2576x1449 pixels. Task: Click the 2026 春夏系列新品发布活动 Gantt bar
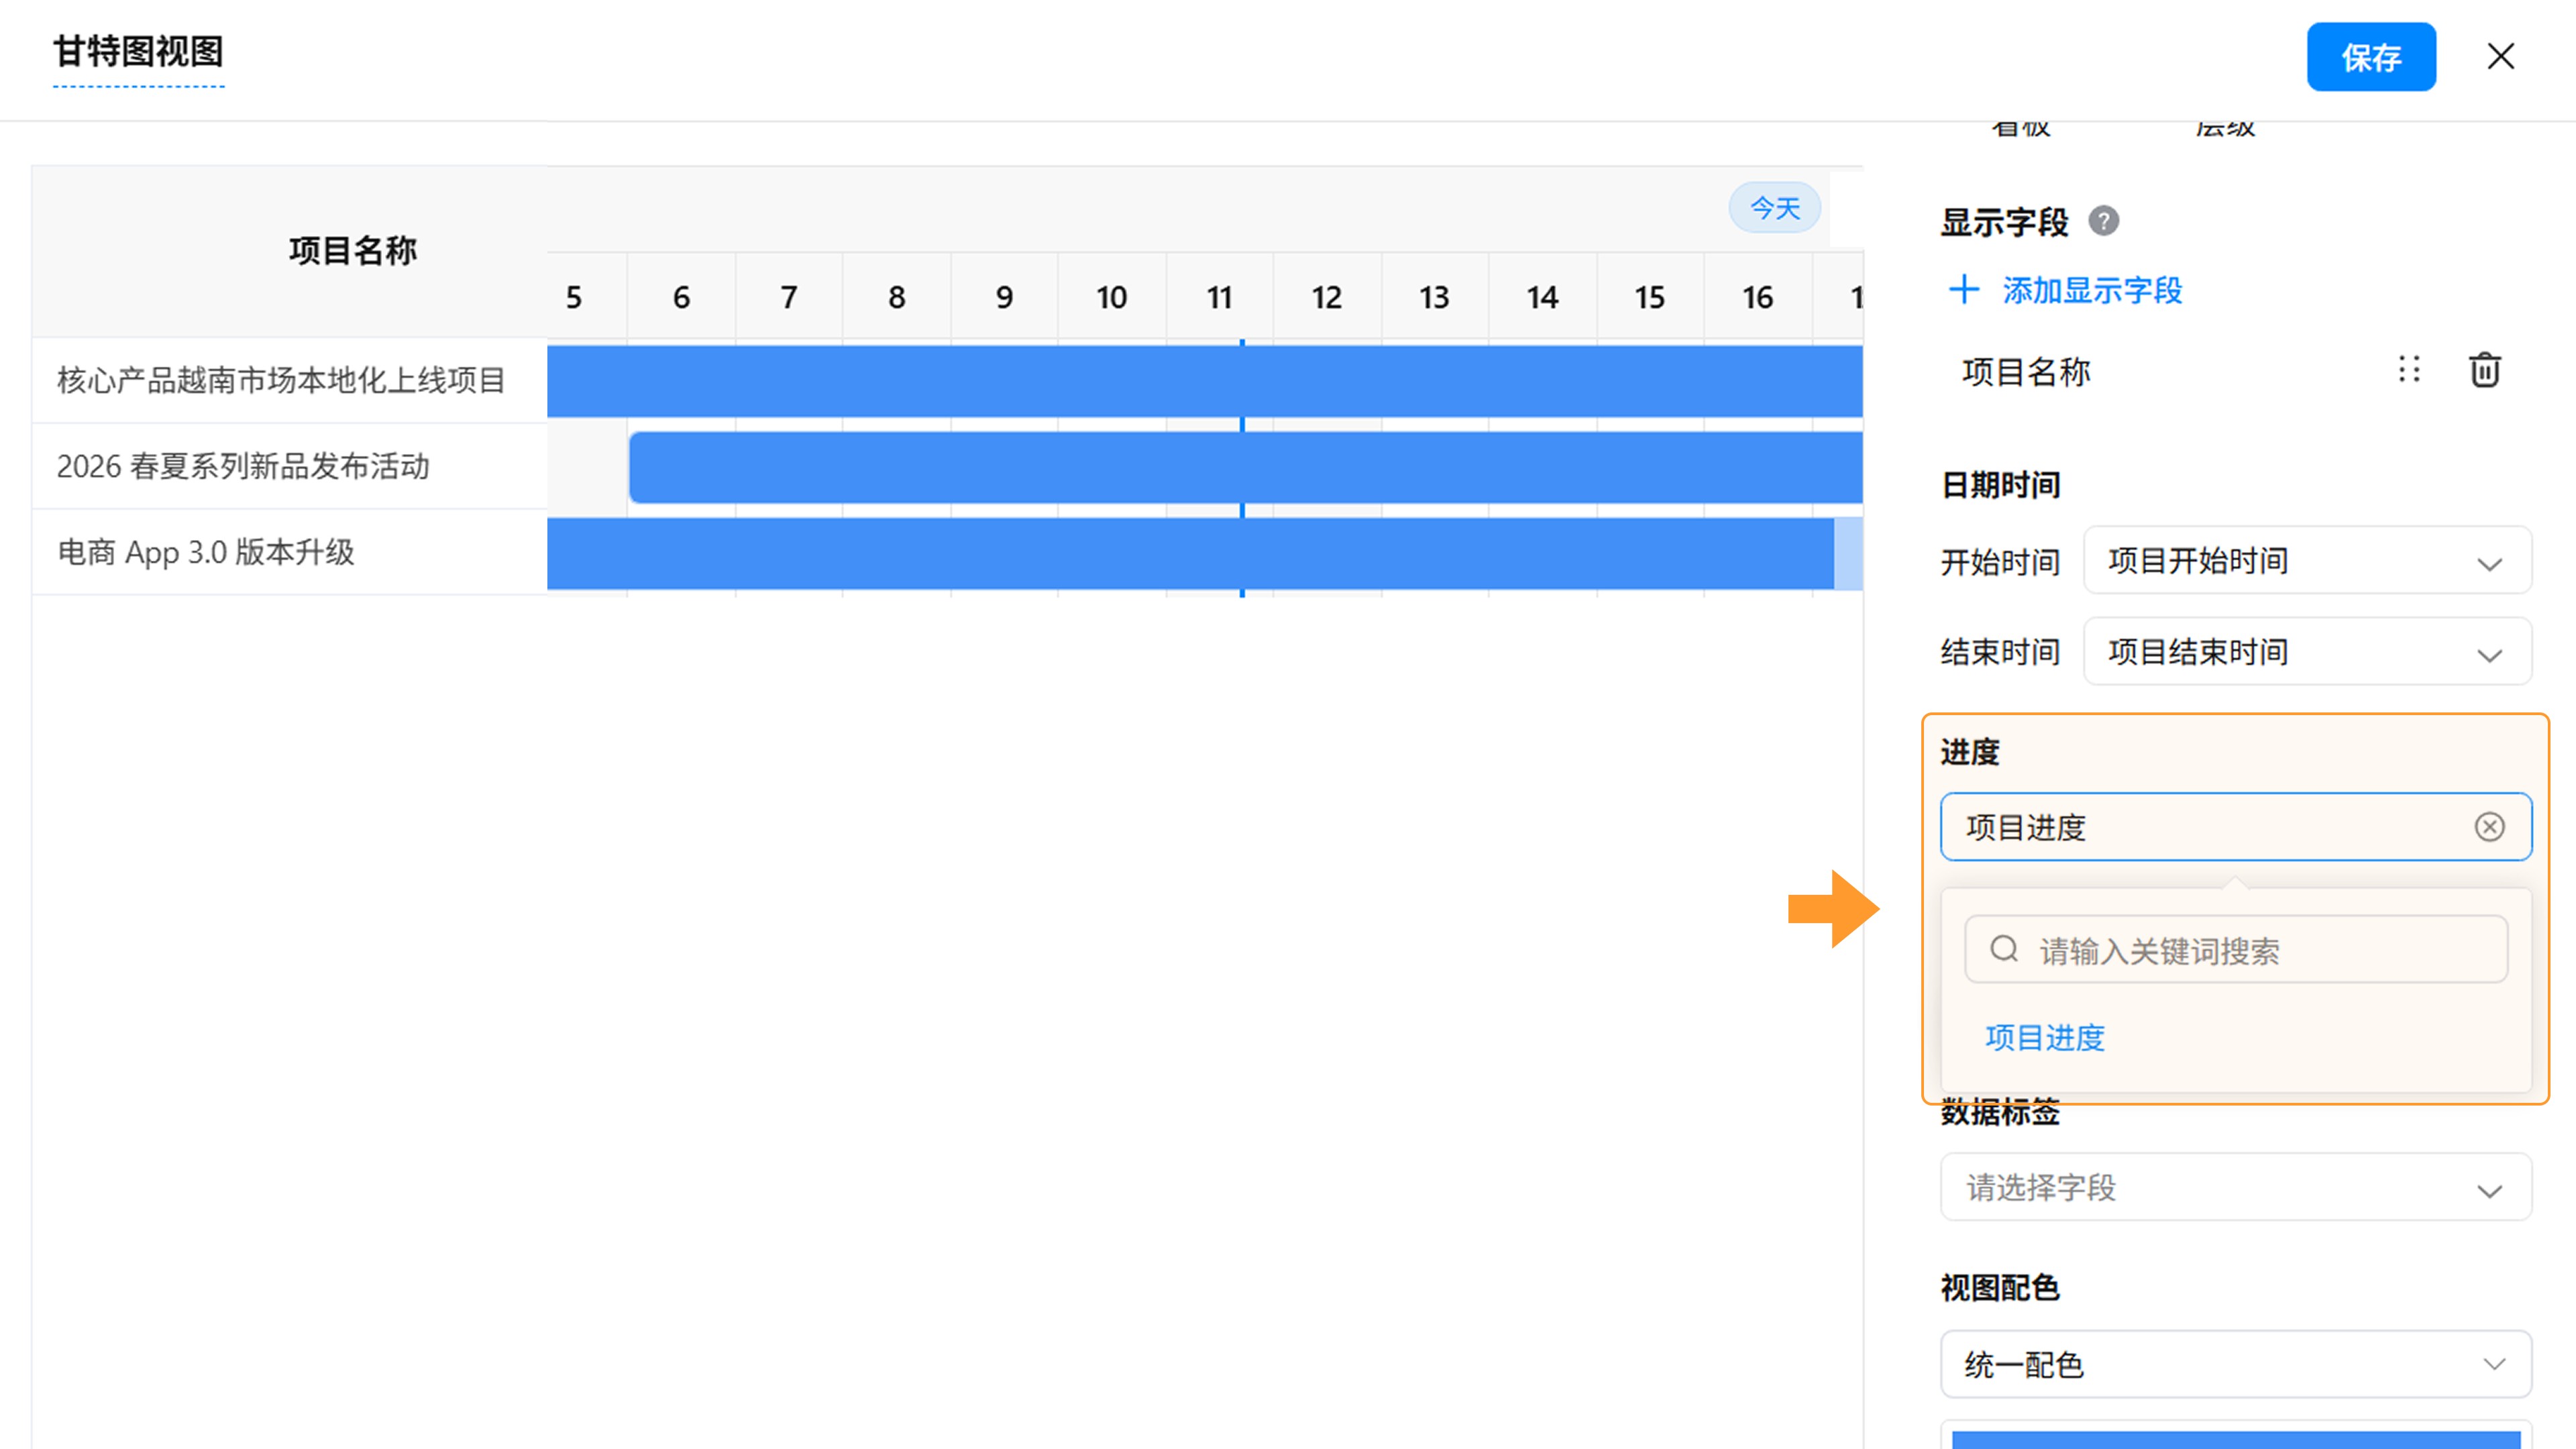(x=1244, y=467)
